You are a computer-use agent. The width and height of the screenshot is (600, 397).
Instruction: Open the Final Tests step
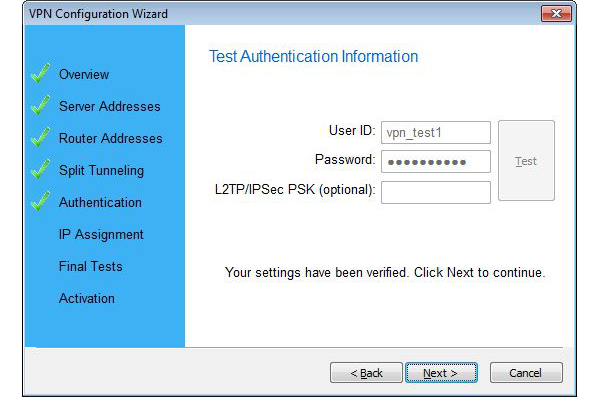(x=91, y=266)
